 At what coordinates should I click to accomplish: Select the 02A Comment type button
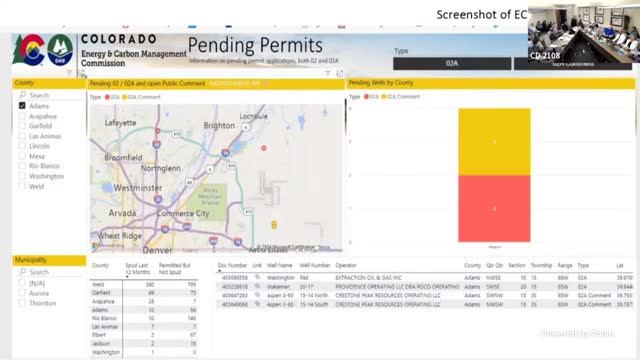[573, 64]
